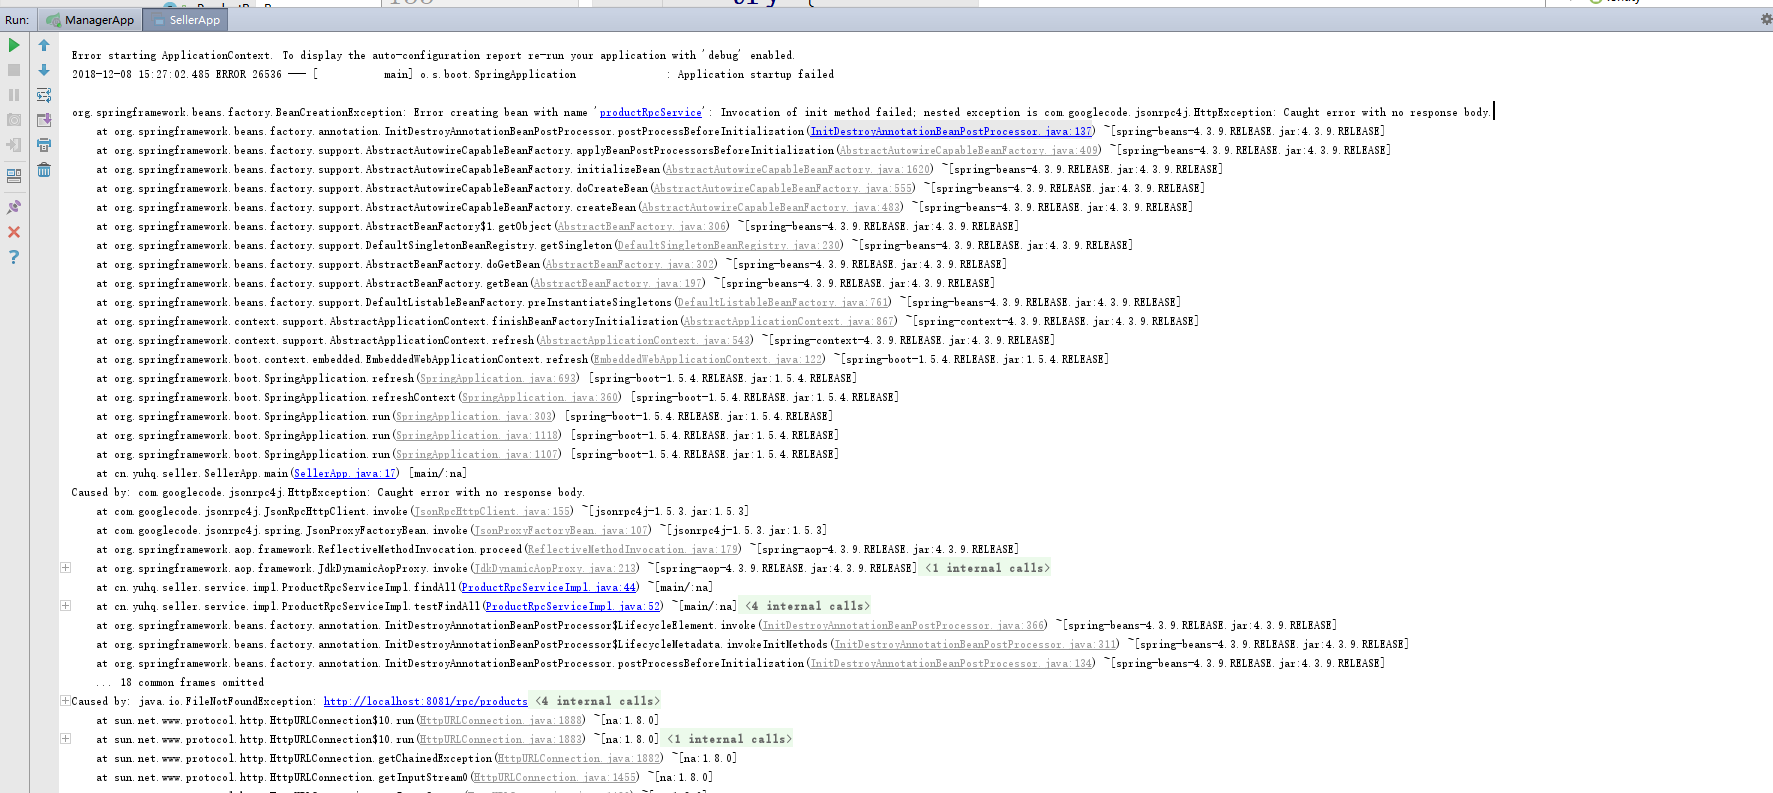Expand fold beside ProductRpcServiceImpl.testFindAll line
The image size is (1773, 793).
coord(66,606)
